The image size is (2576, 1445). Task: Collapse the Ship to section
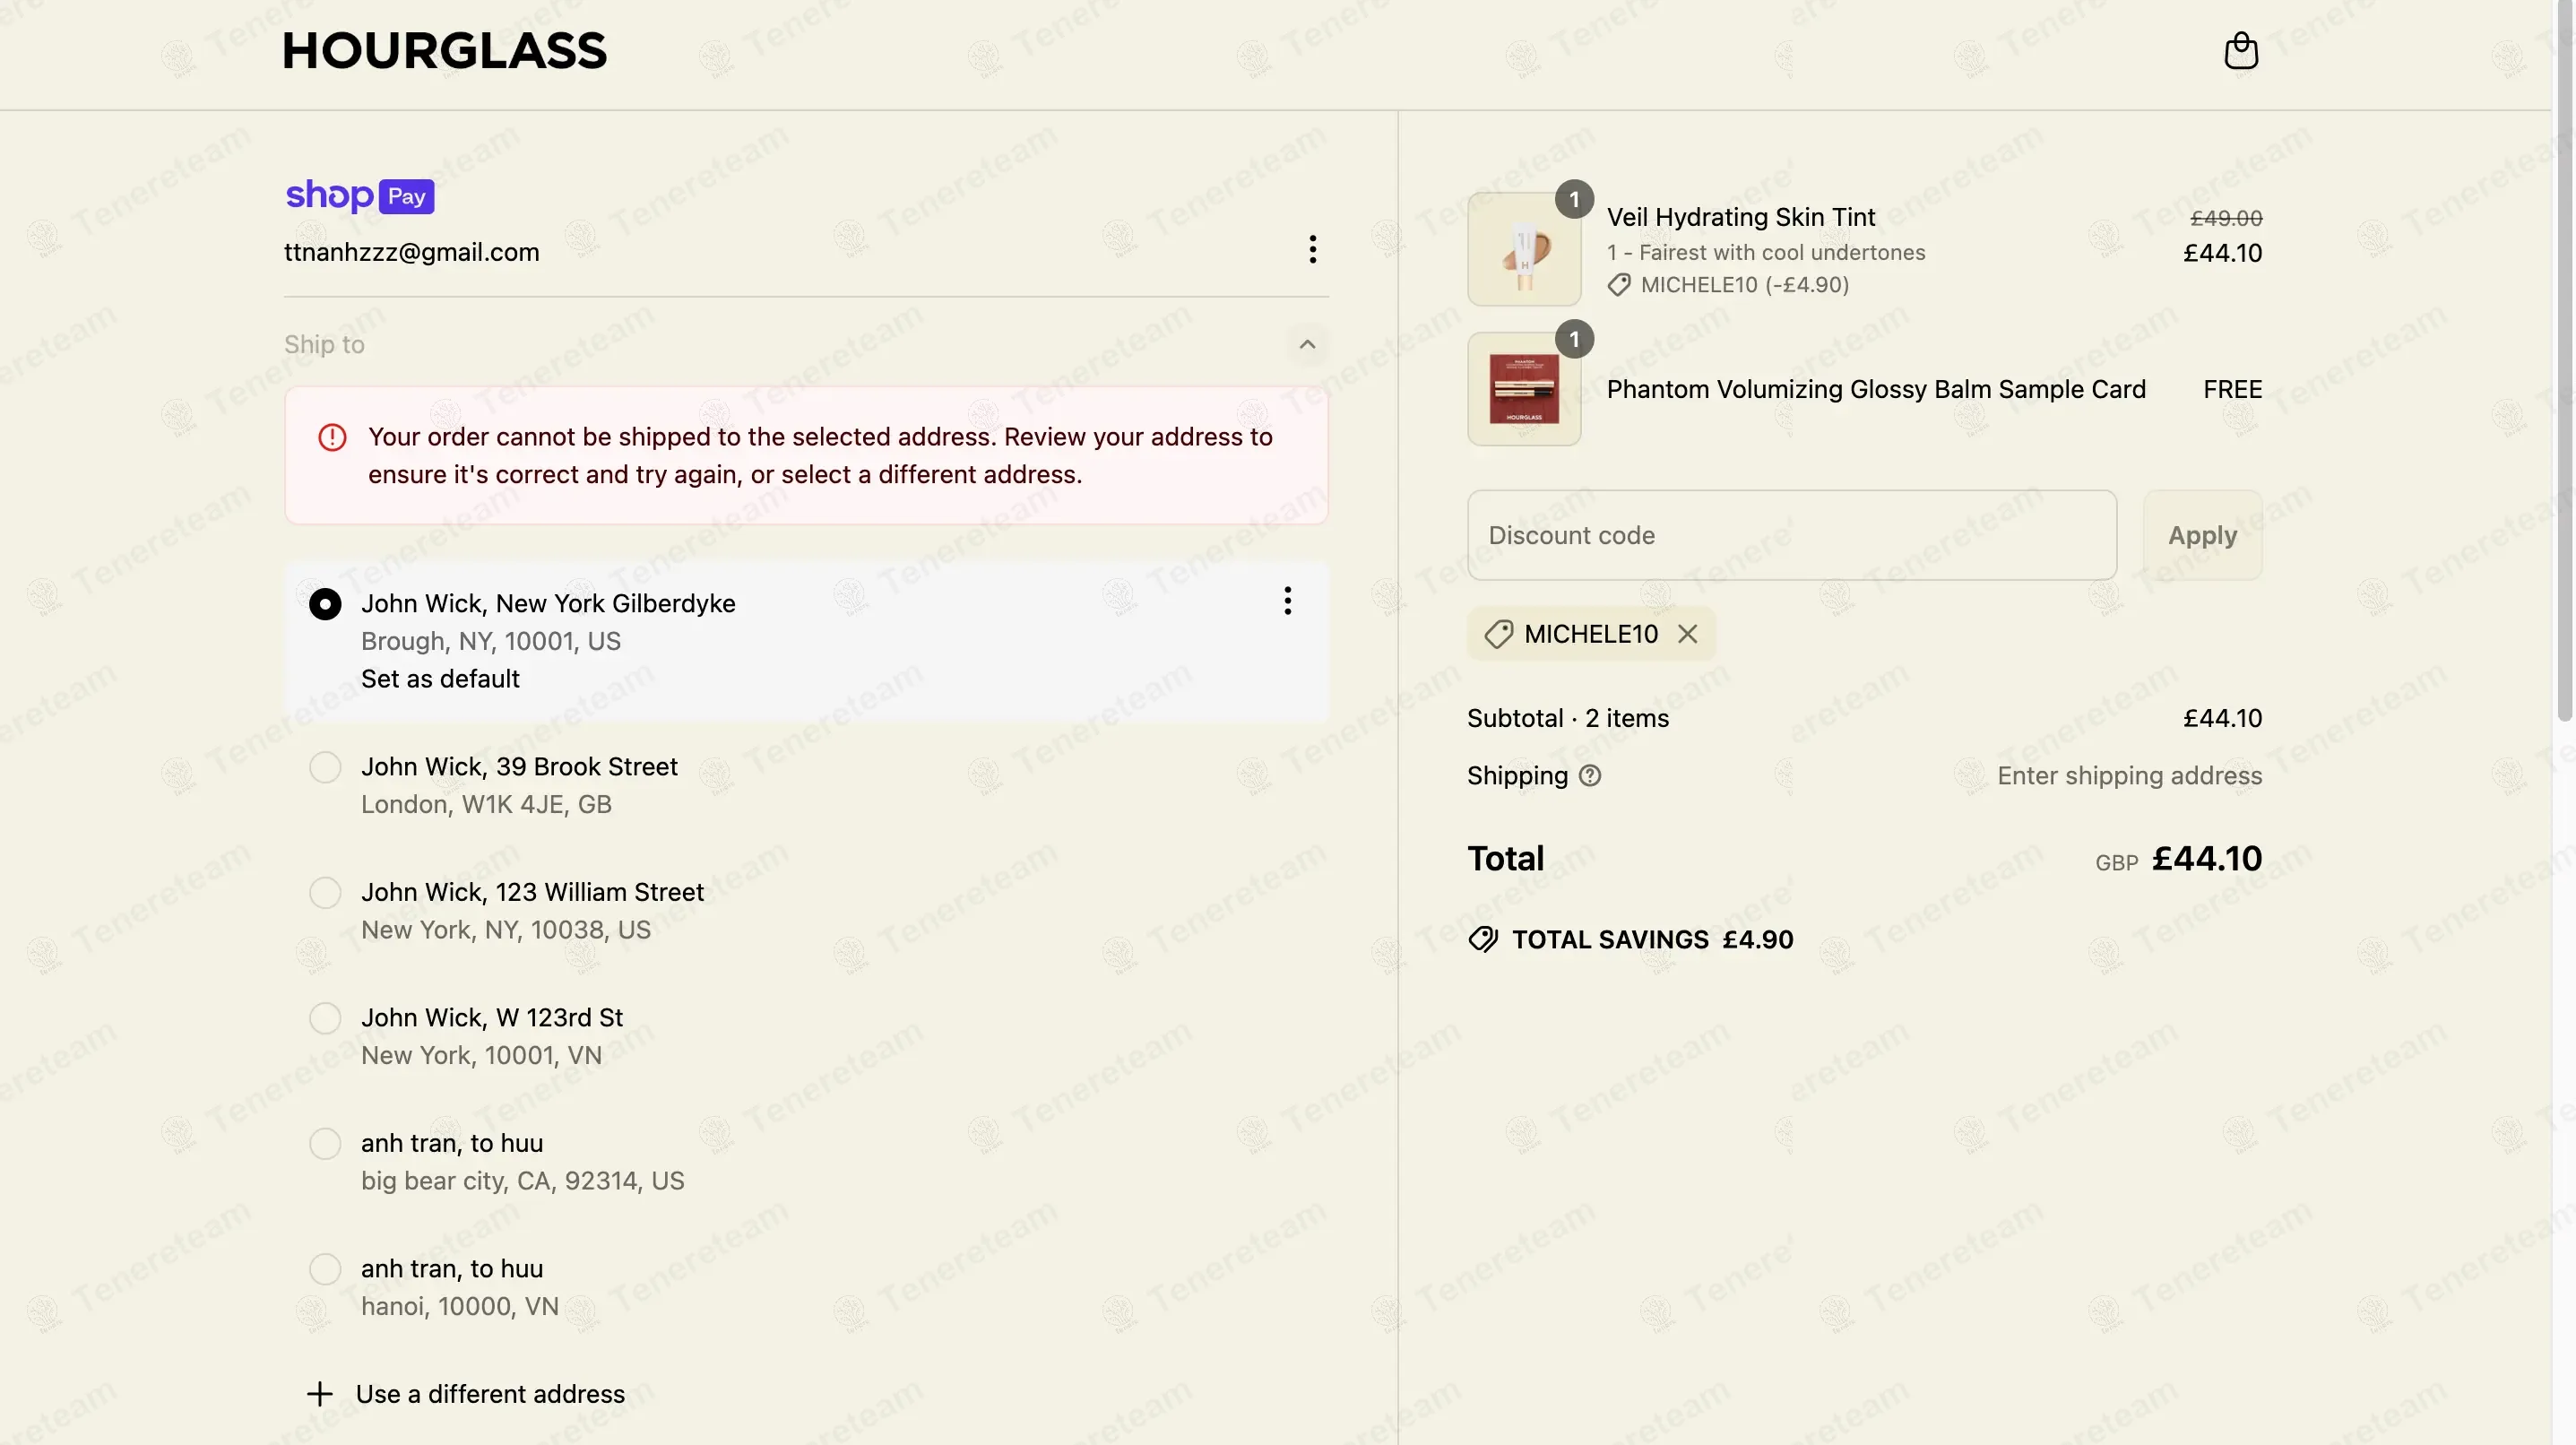[x=1307, y=345]
